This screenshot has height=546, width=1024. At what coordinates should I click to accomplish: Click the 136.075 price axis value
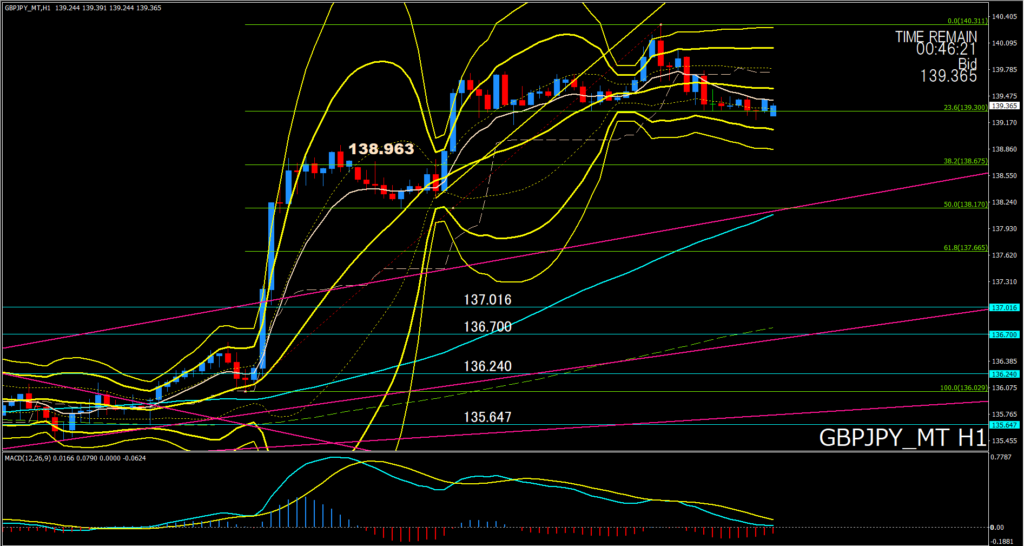pyautogui.click(x=1006, y=387)
